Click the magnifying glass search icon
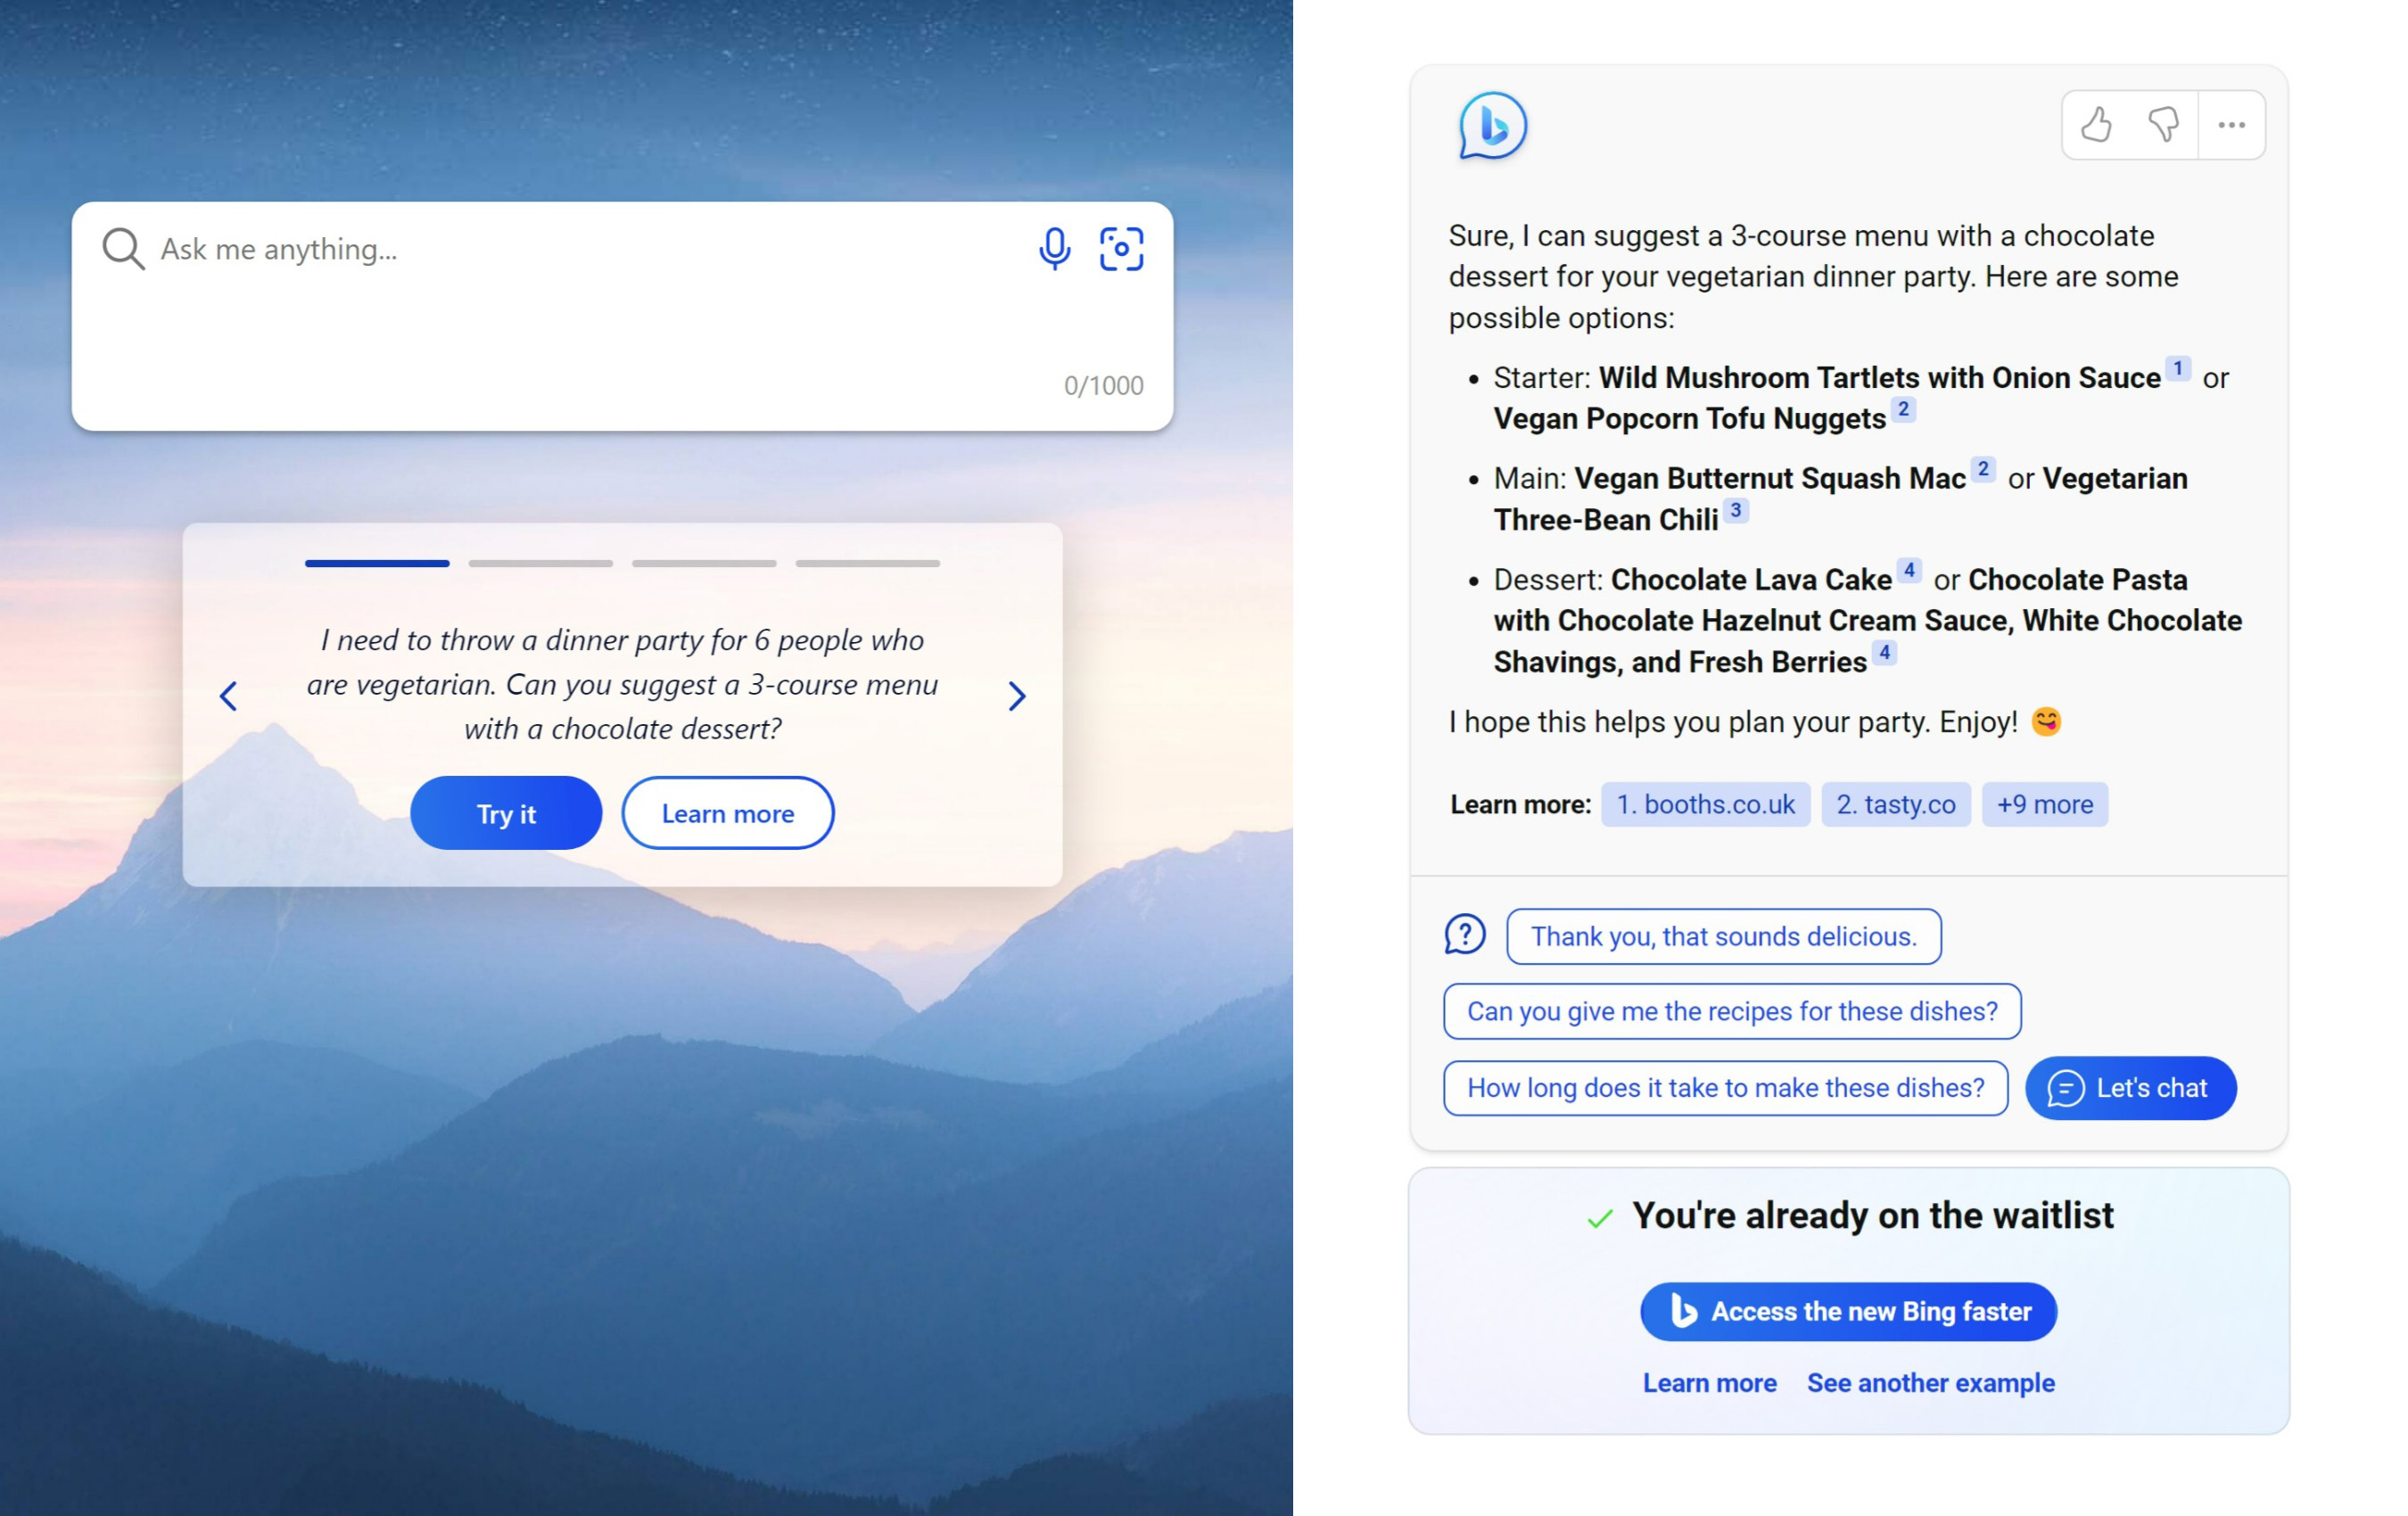This screenshot has height=1516, width=2408. (122, 246)
